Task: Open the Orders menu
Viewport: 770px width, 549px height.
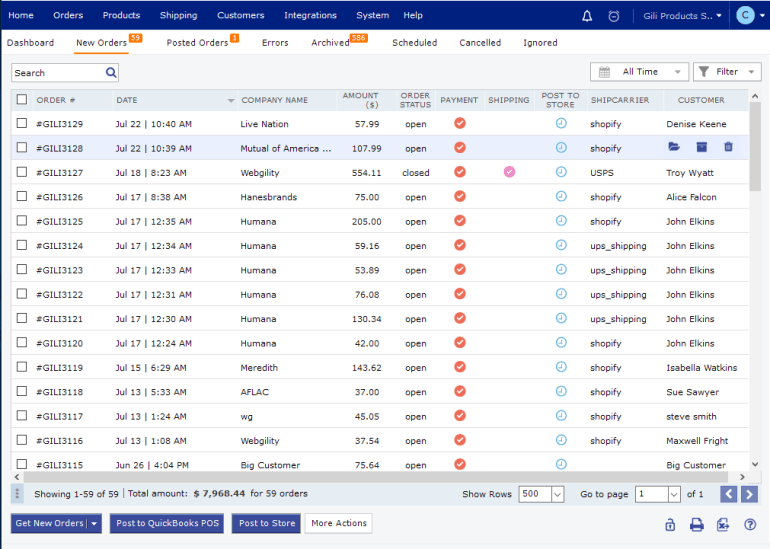Action: pos(68,15)
